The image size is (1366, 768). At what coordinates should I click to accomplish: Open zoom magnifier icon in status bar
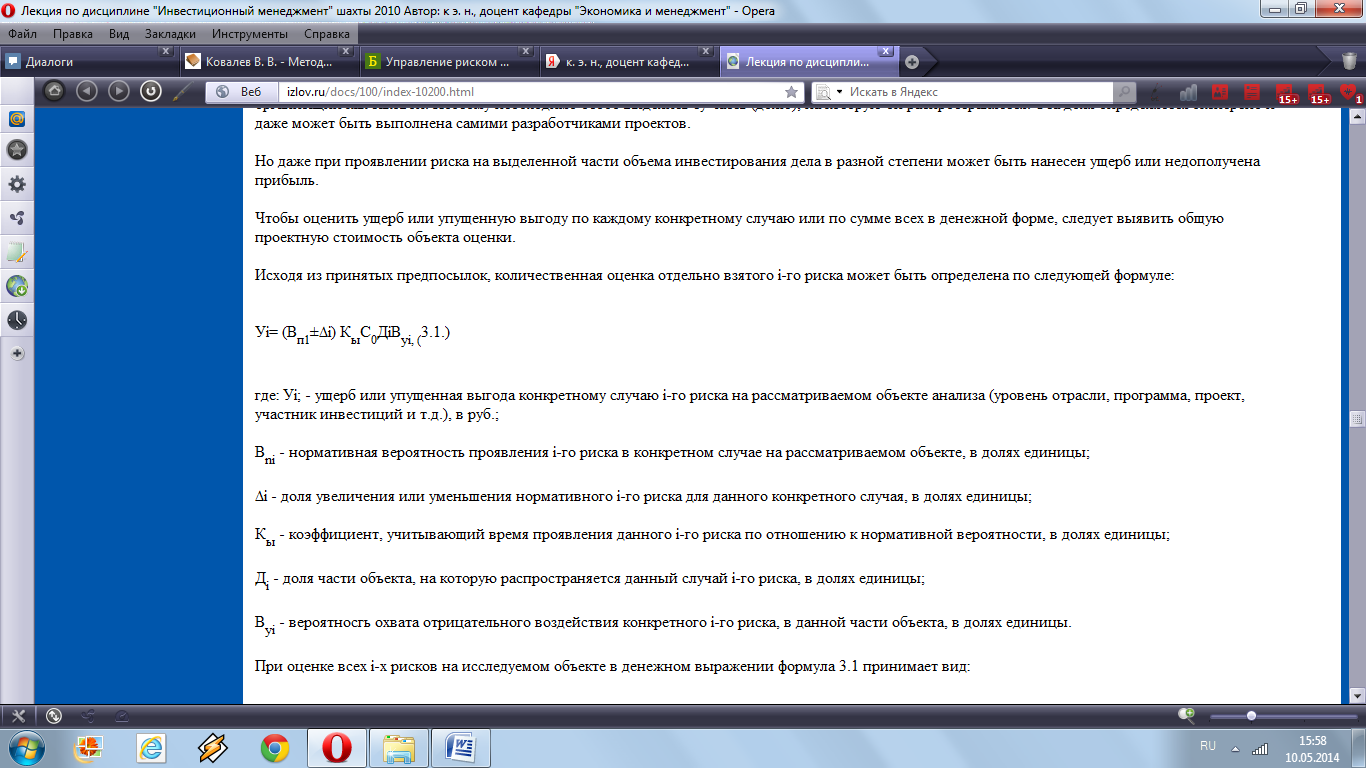[x=1187, y=715]
